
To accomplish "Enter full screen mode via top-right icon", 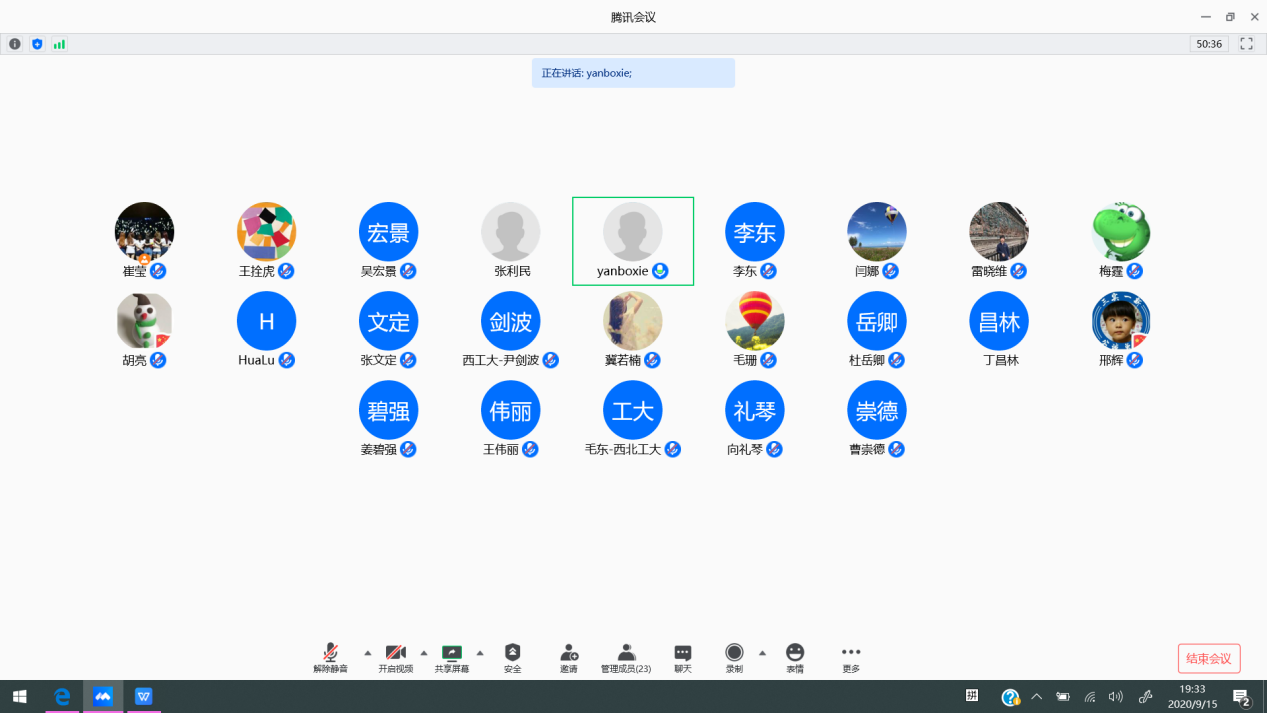I will pyautogui.click(x=1246, y=44).
